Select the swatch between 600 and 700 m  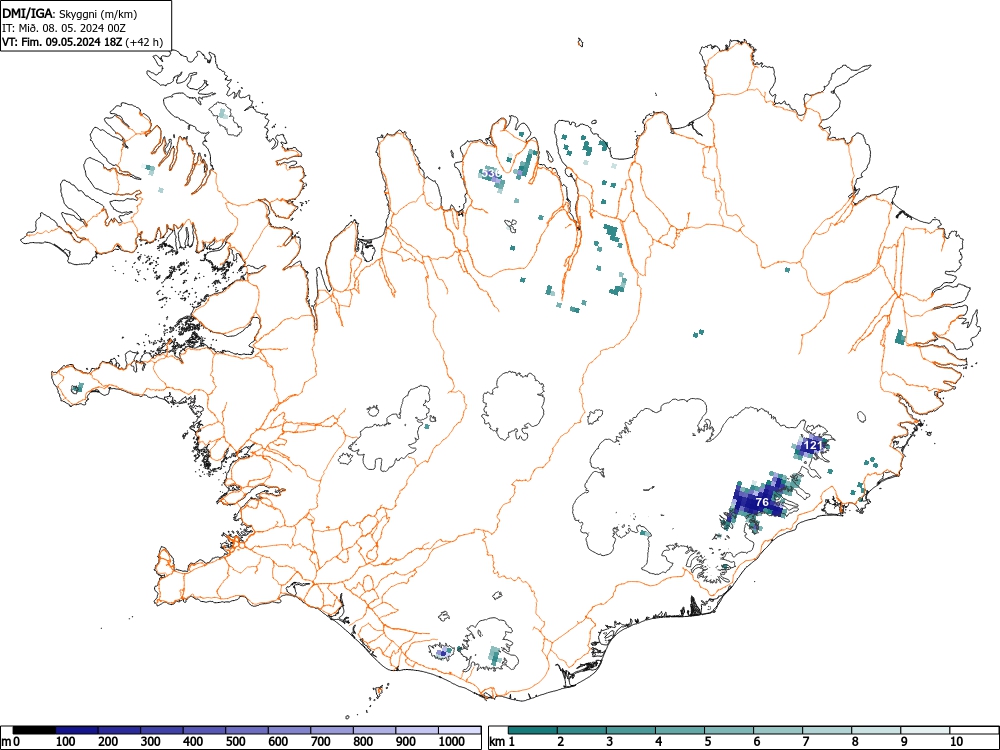(290, 730)
